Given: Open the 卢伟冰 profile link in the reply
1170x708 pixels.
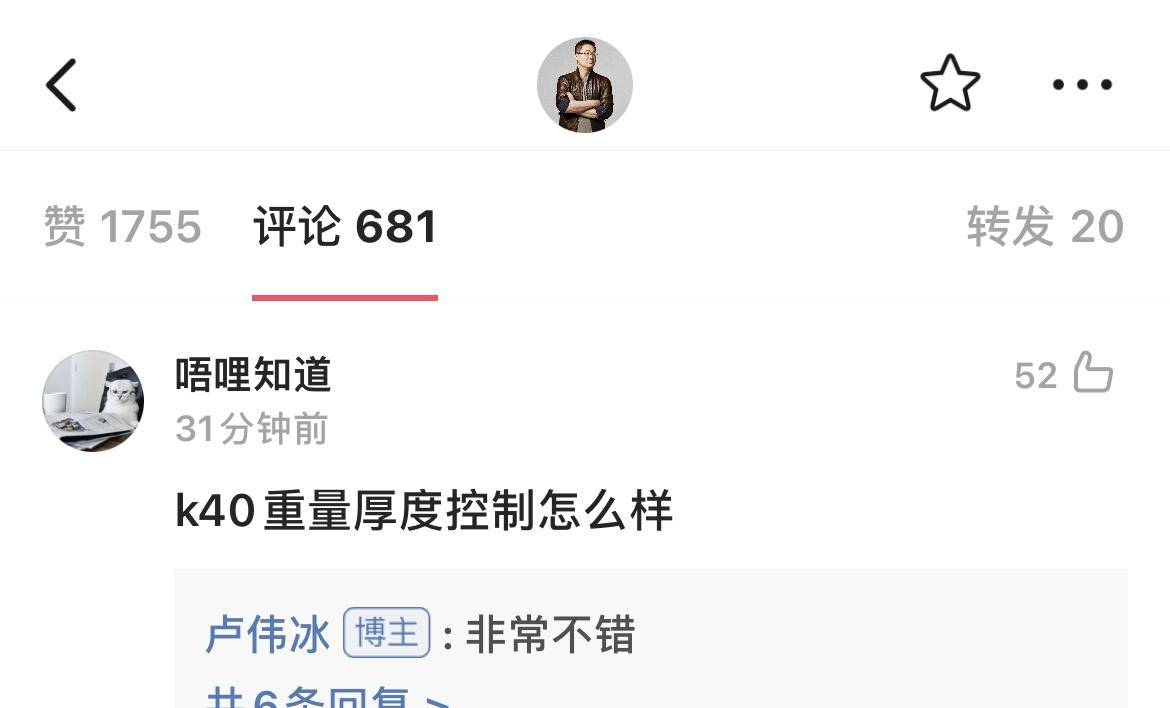Looking at the screenshot, I should tap(268, 634).
